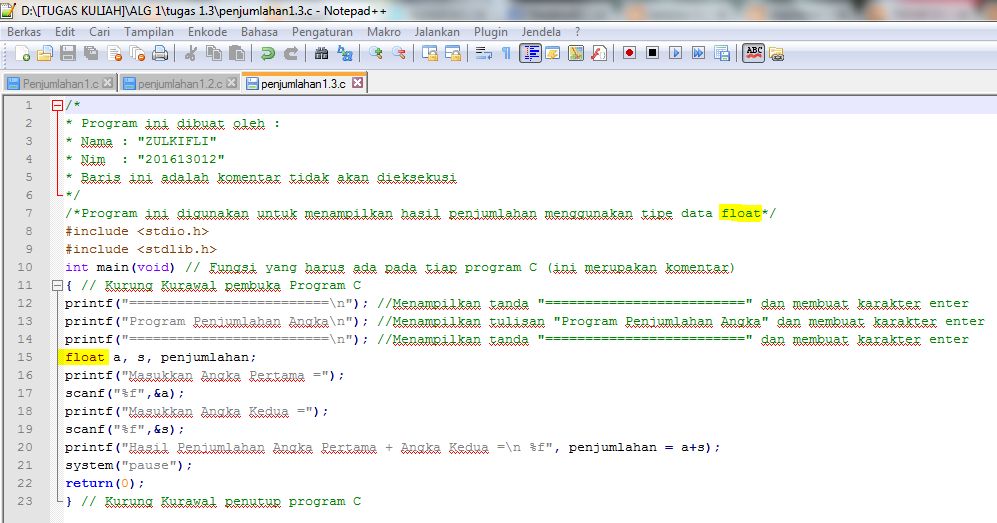Click the last toolbar icon after ABC
The width and height of the screenshot is (997, 523).
[776, 54]
